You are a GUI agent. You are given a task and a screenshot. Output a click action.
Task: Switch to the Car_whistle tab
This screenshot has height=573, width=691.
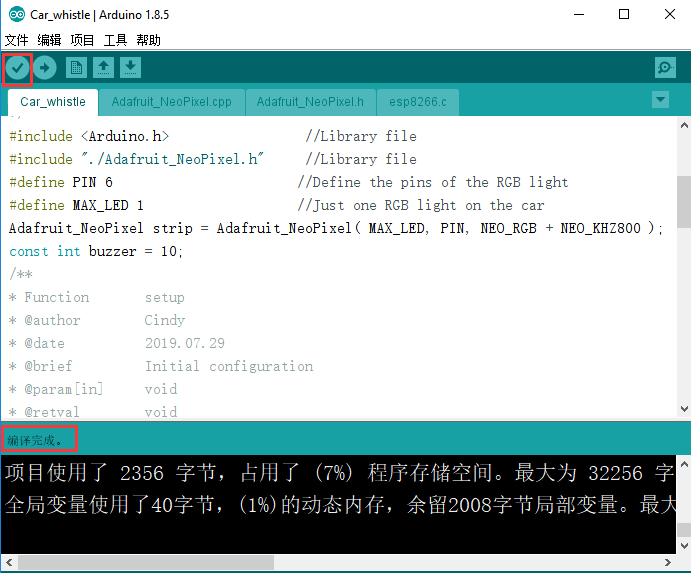pos(53,102)
